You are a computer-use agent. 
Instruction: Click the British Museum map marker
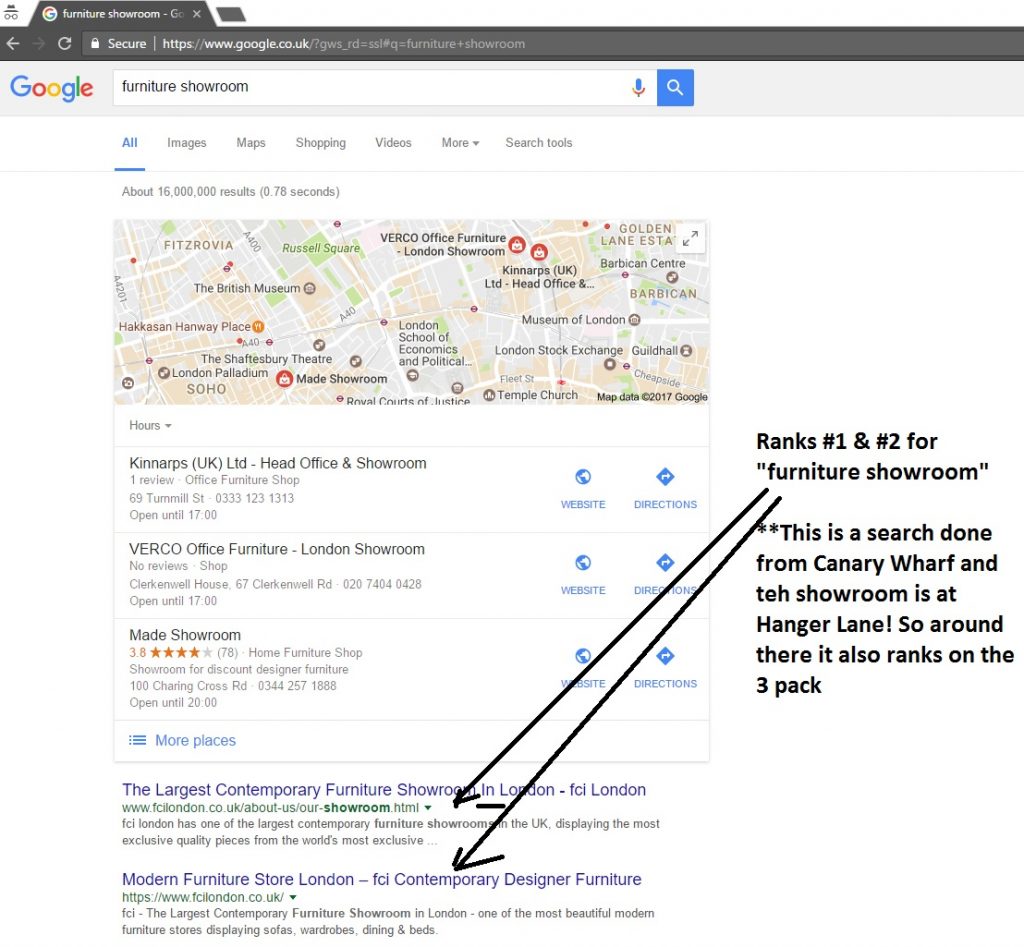point(310,288)
